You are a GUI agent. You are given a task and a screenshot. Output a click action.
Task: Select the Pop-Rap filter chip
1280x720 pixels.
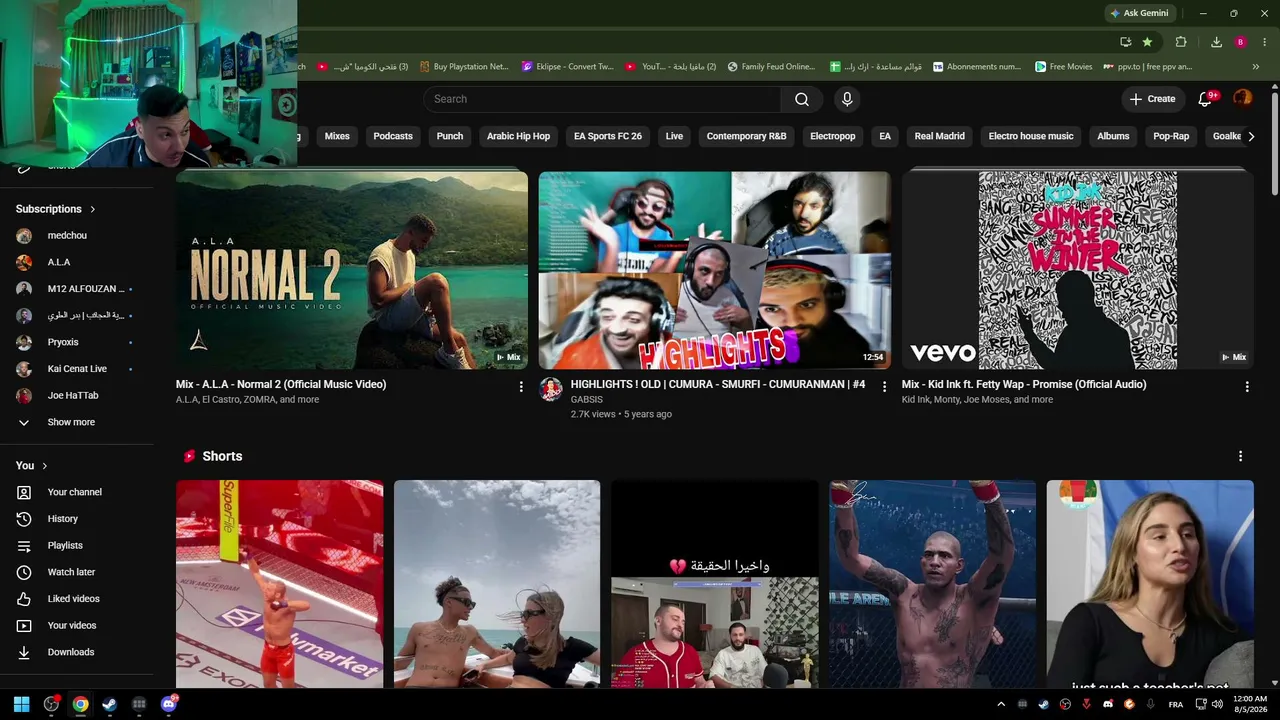tap(1171, 136)
